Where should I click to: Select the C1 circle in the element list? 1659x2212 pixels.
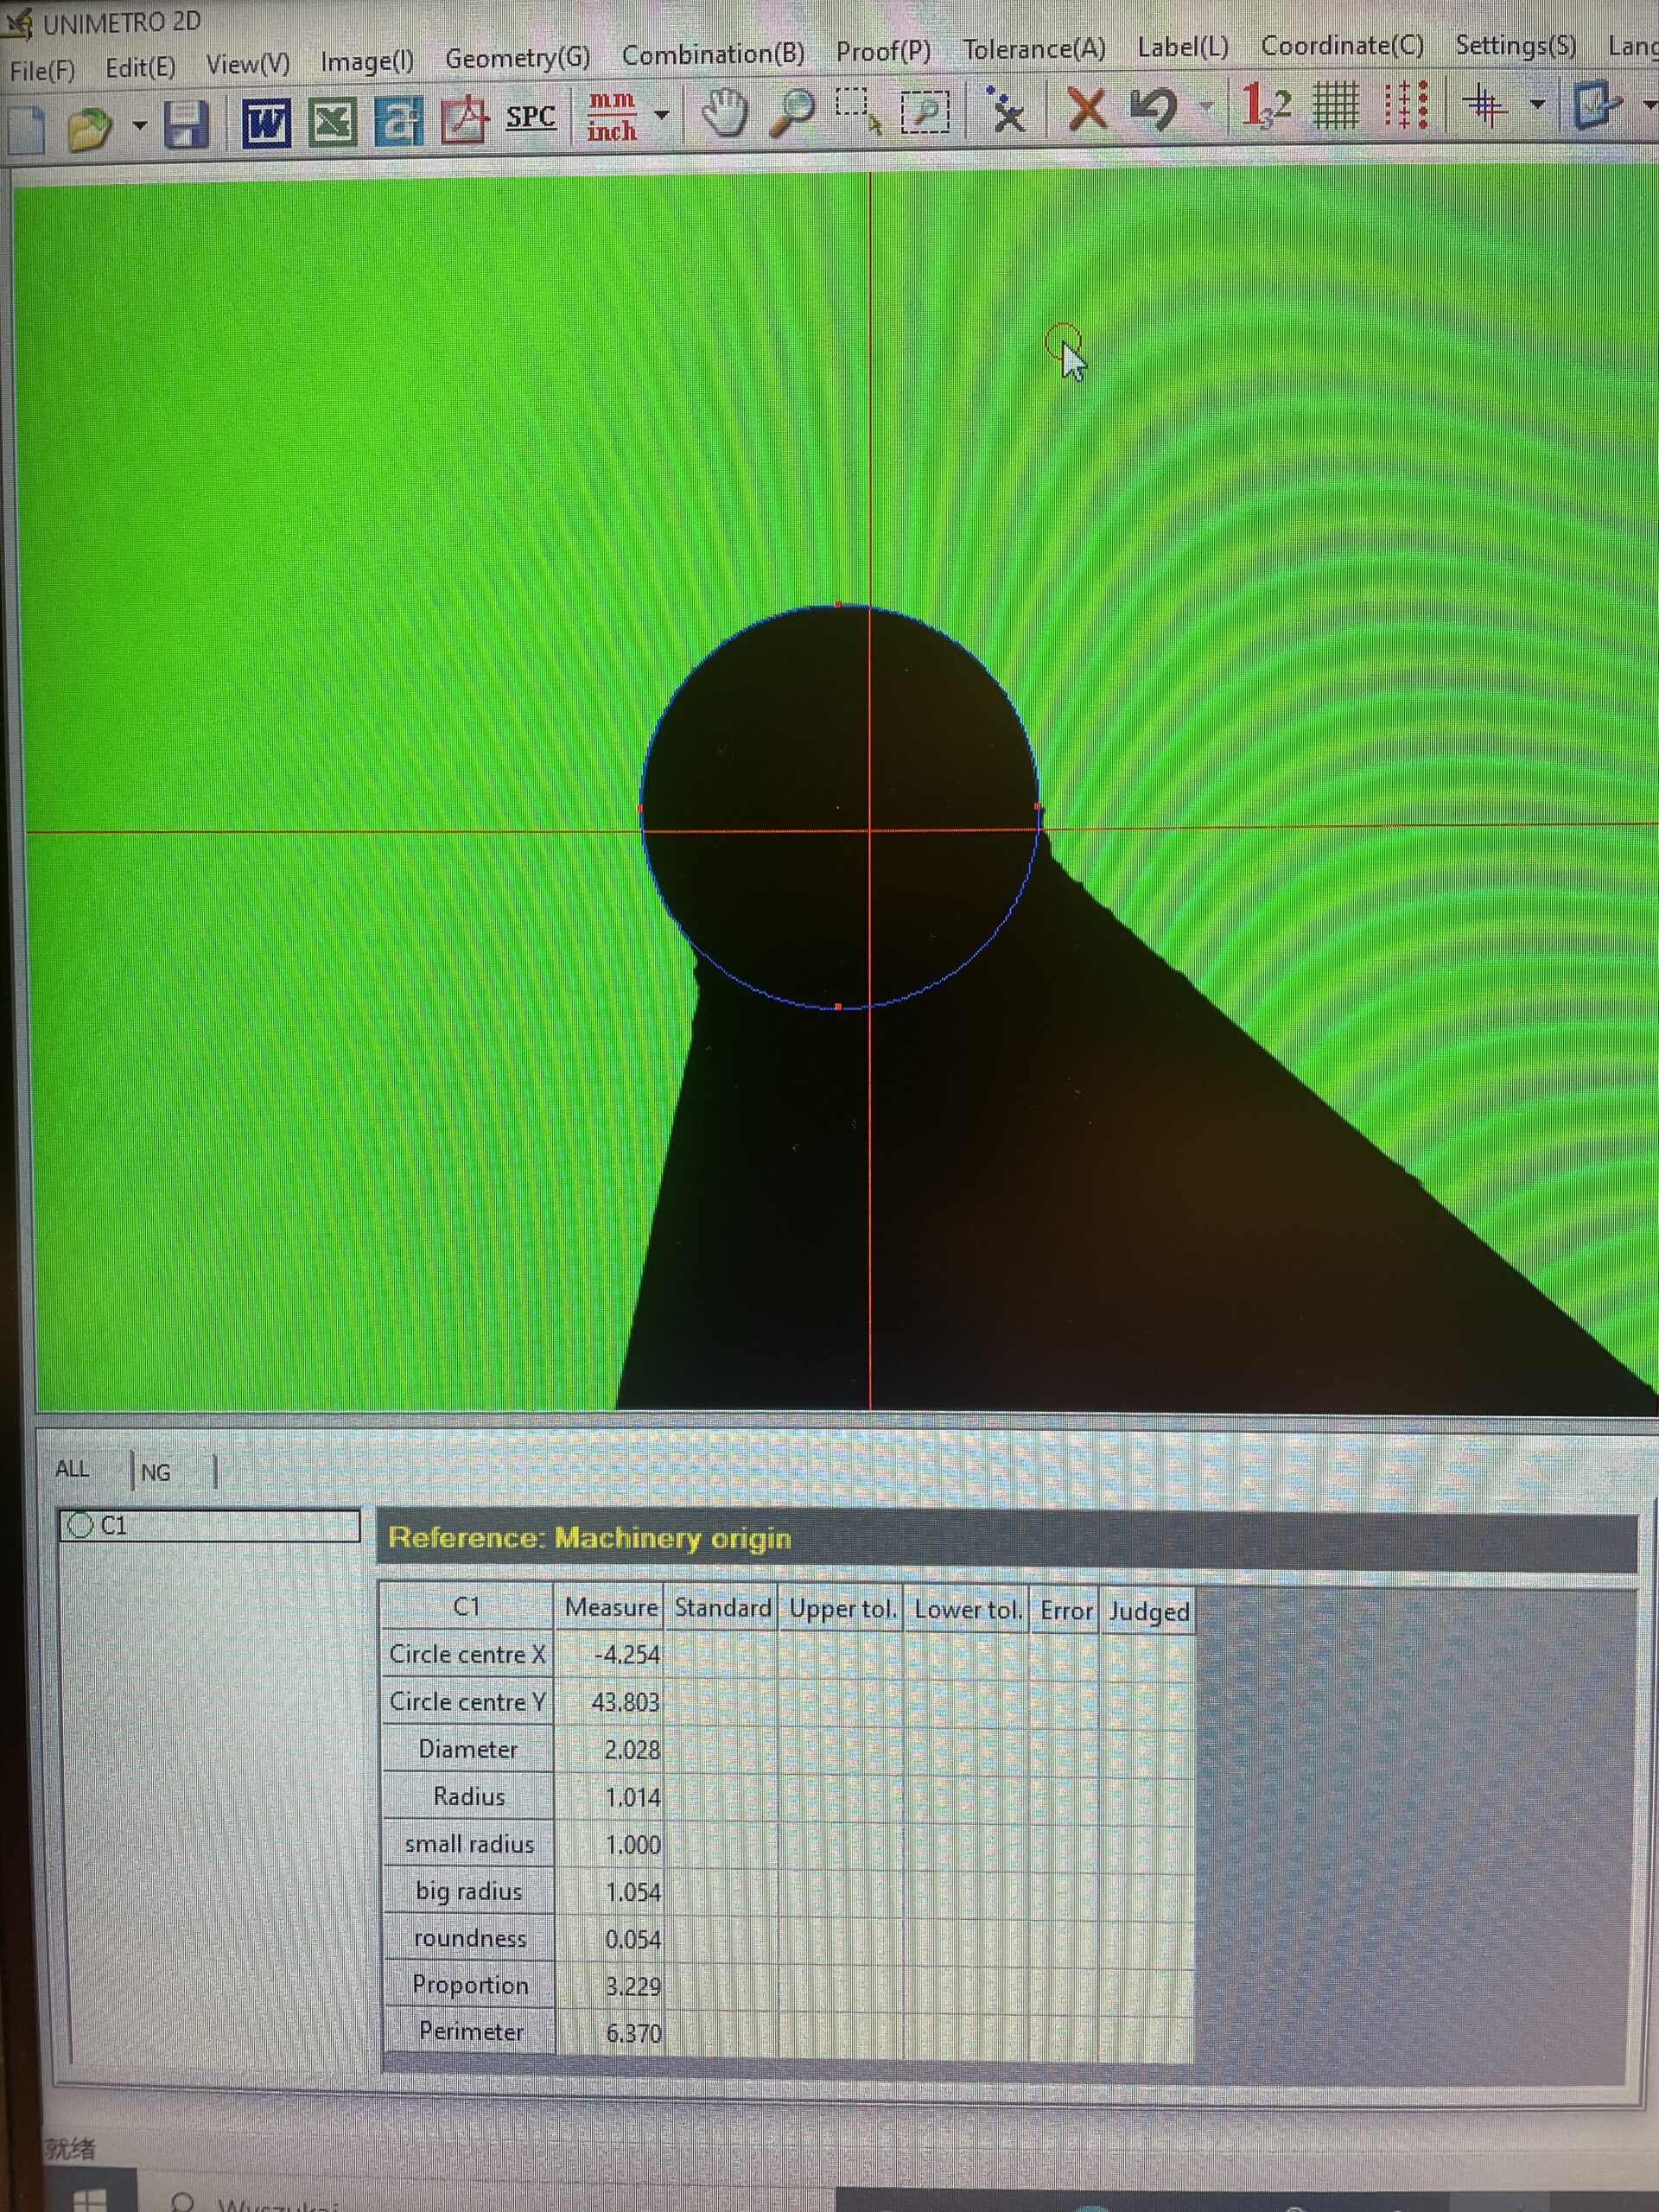[209, 1525]
